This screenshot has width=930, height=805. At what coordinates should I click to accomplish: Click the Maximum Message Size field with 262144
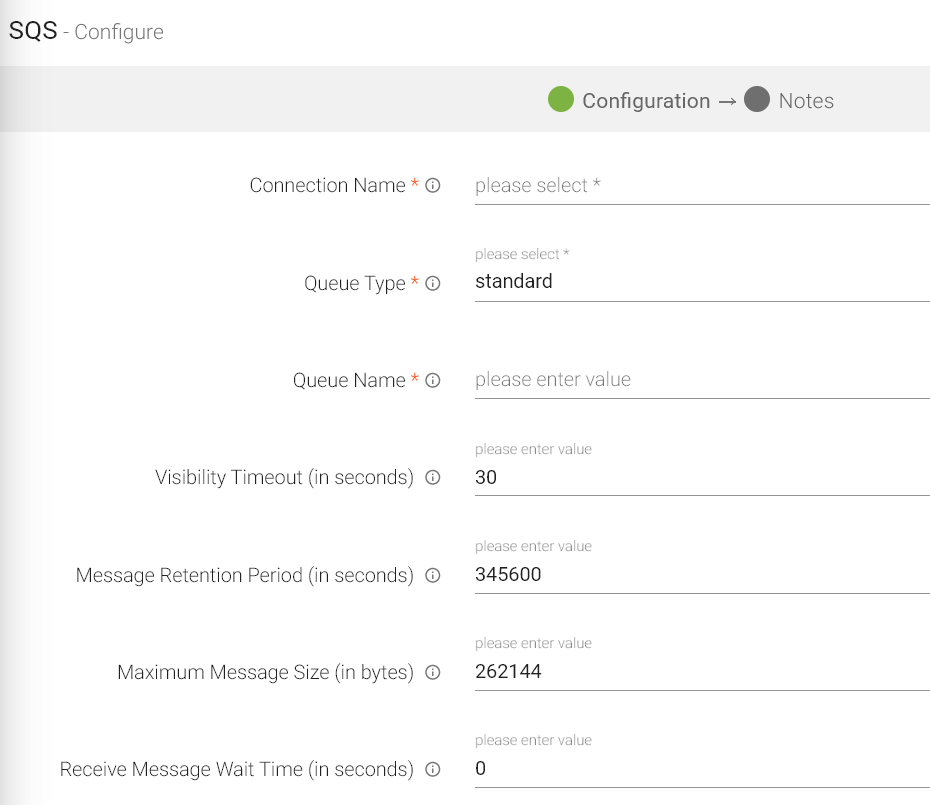pos(701,672)
